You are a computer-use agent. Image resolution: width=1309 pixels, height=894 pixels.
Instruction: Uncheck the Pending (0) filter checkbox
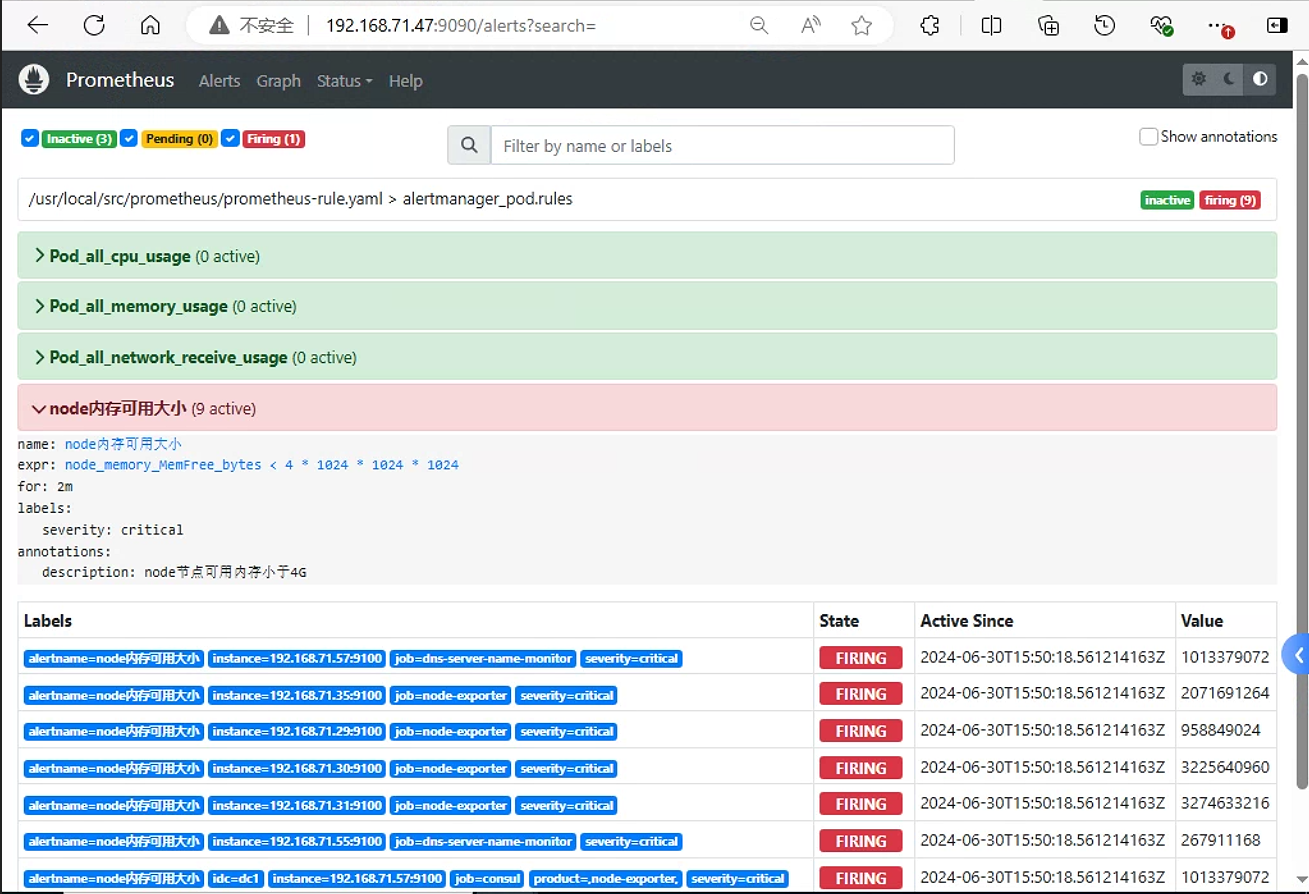(x=128, y=138)
